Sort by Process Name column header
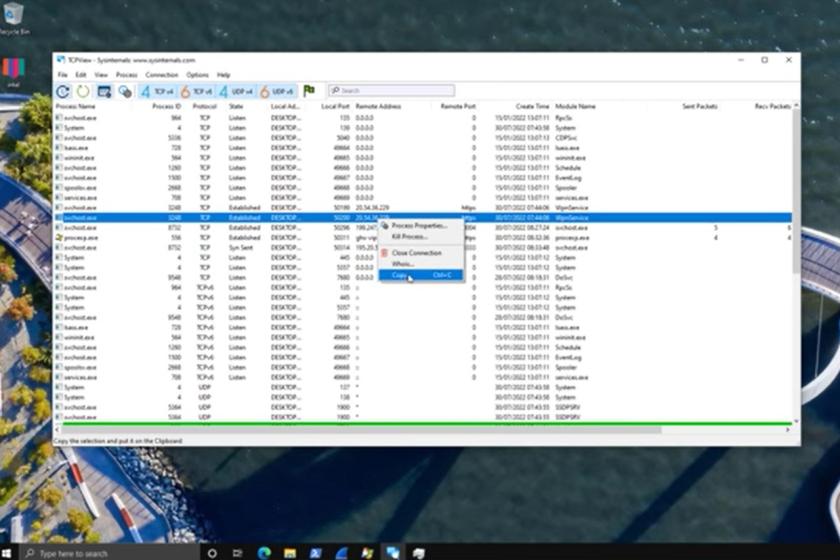This screenshot has width=840, height=560. pyautogui.click(x=76, y=107)
